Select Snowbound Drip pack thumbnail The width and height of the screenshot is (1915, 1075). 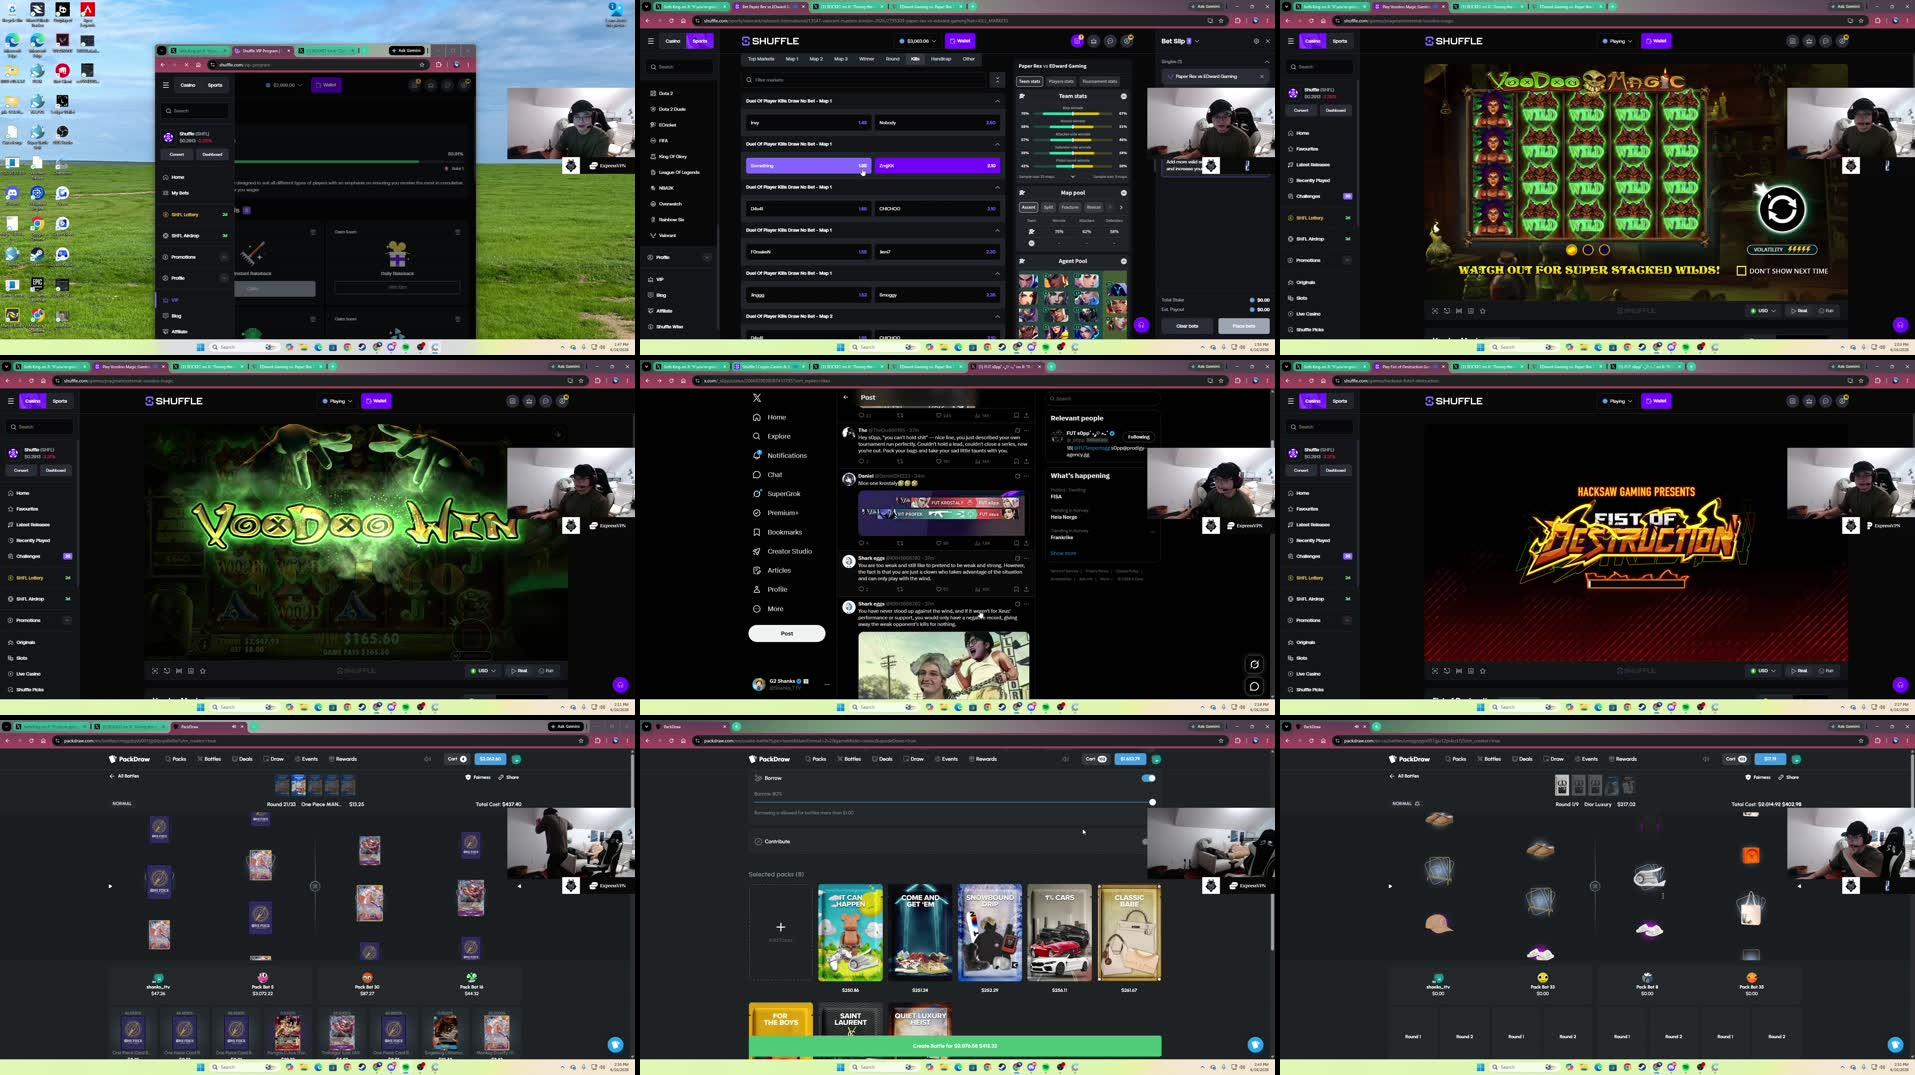pos(990,932)
